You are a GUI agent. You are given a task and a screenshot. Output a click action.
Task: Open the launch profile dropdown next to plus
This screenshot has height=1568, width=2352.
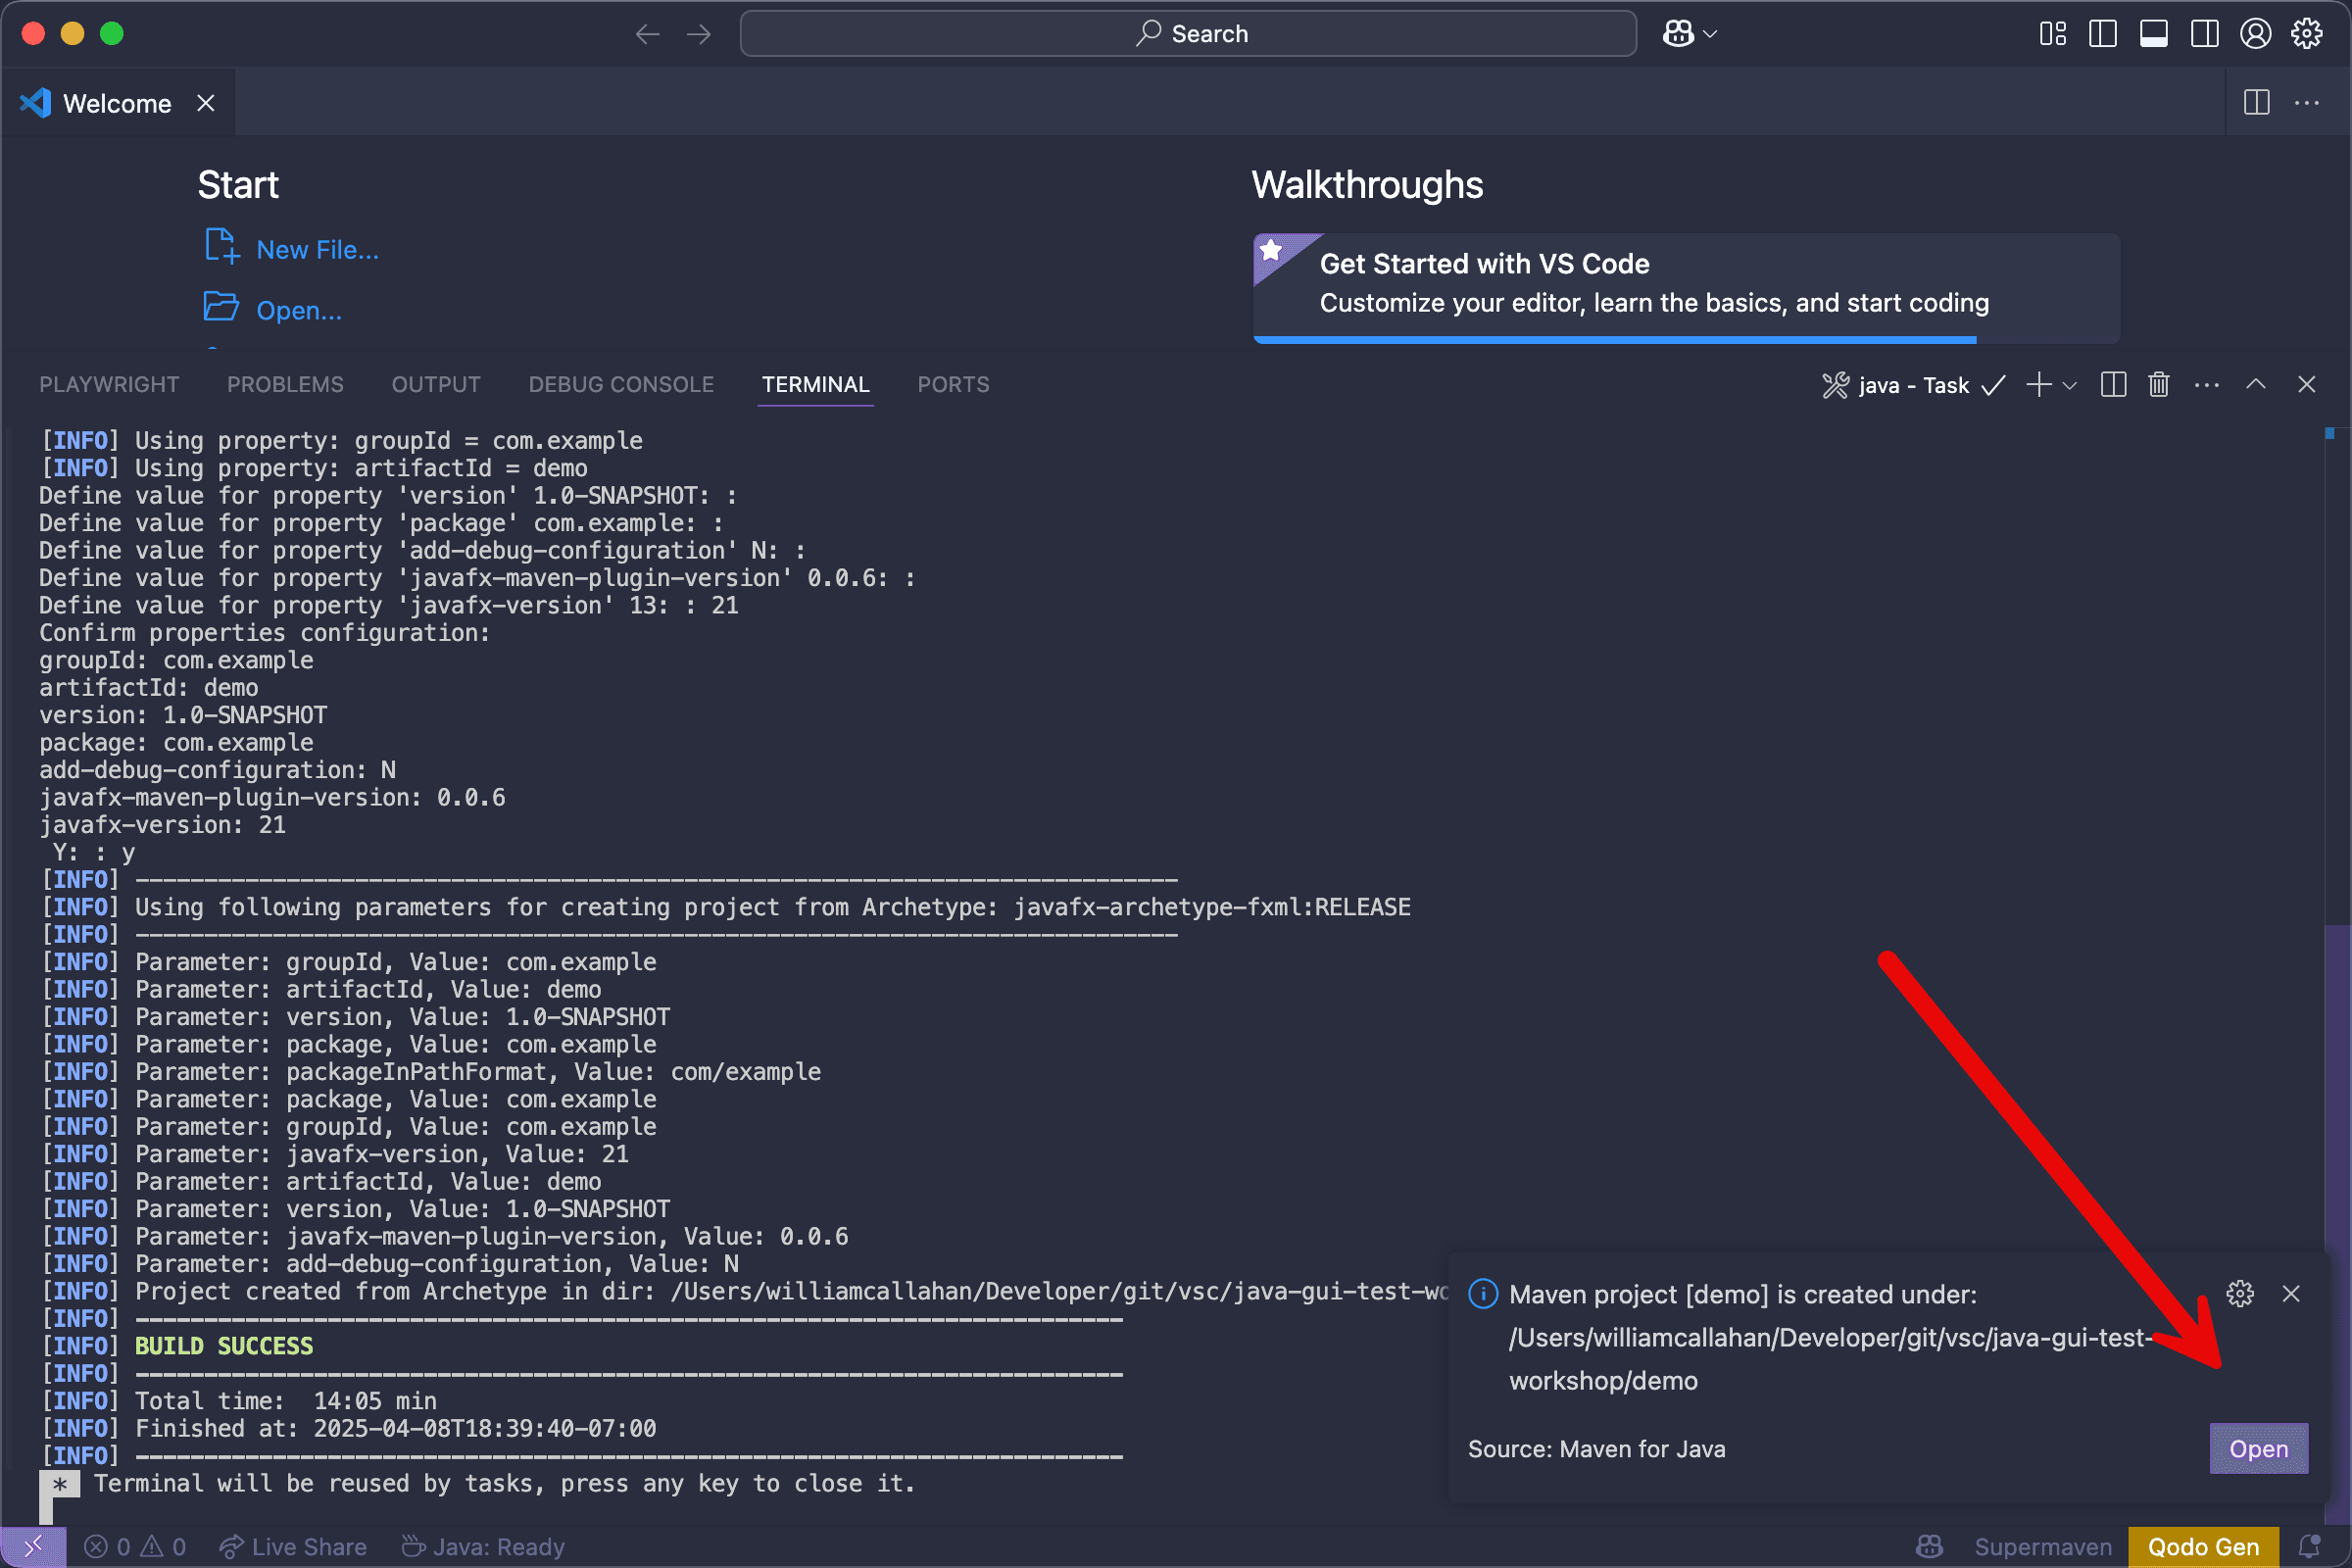(x=2068, y=385)
